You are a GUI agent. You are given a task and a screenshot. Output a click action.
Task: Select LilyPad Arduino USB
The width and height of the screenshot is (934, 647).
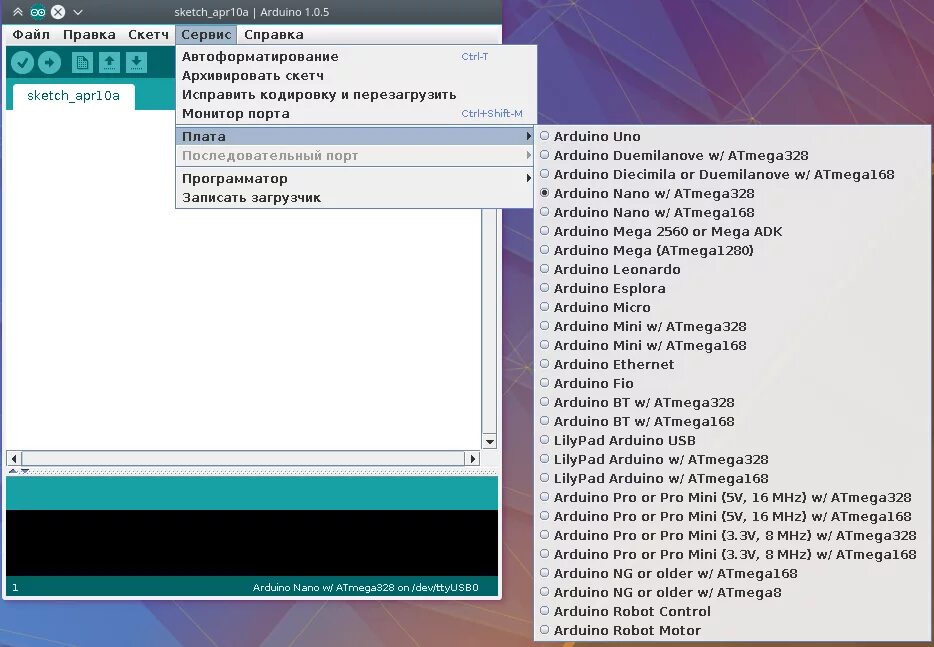click(732, 441)
